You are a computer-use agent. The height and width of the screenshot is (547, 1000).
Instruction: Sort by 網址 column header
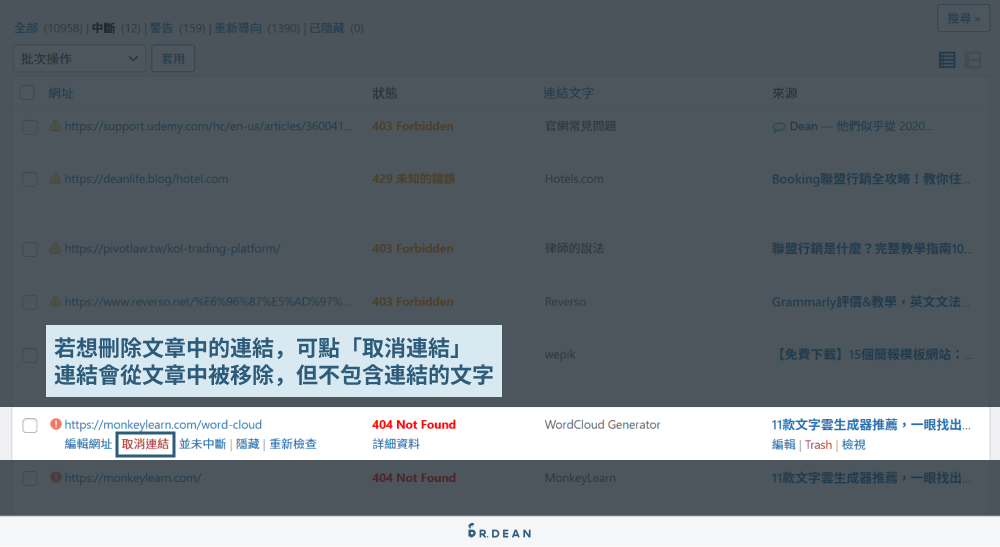(61, 93)
